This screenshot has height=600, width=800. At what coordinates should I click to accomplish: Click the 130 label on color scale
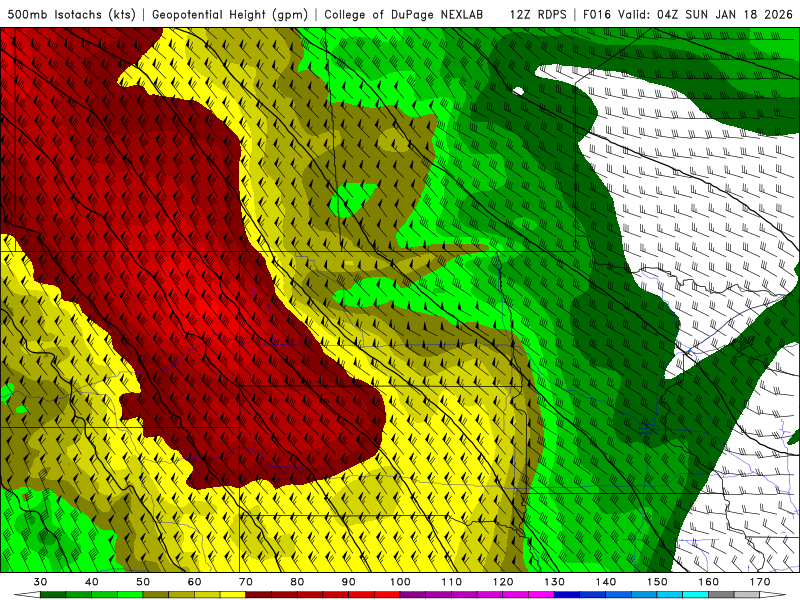(554, 582)
